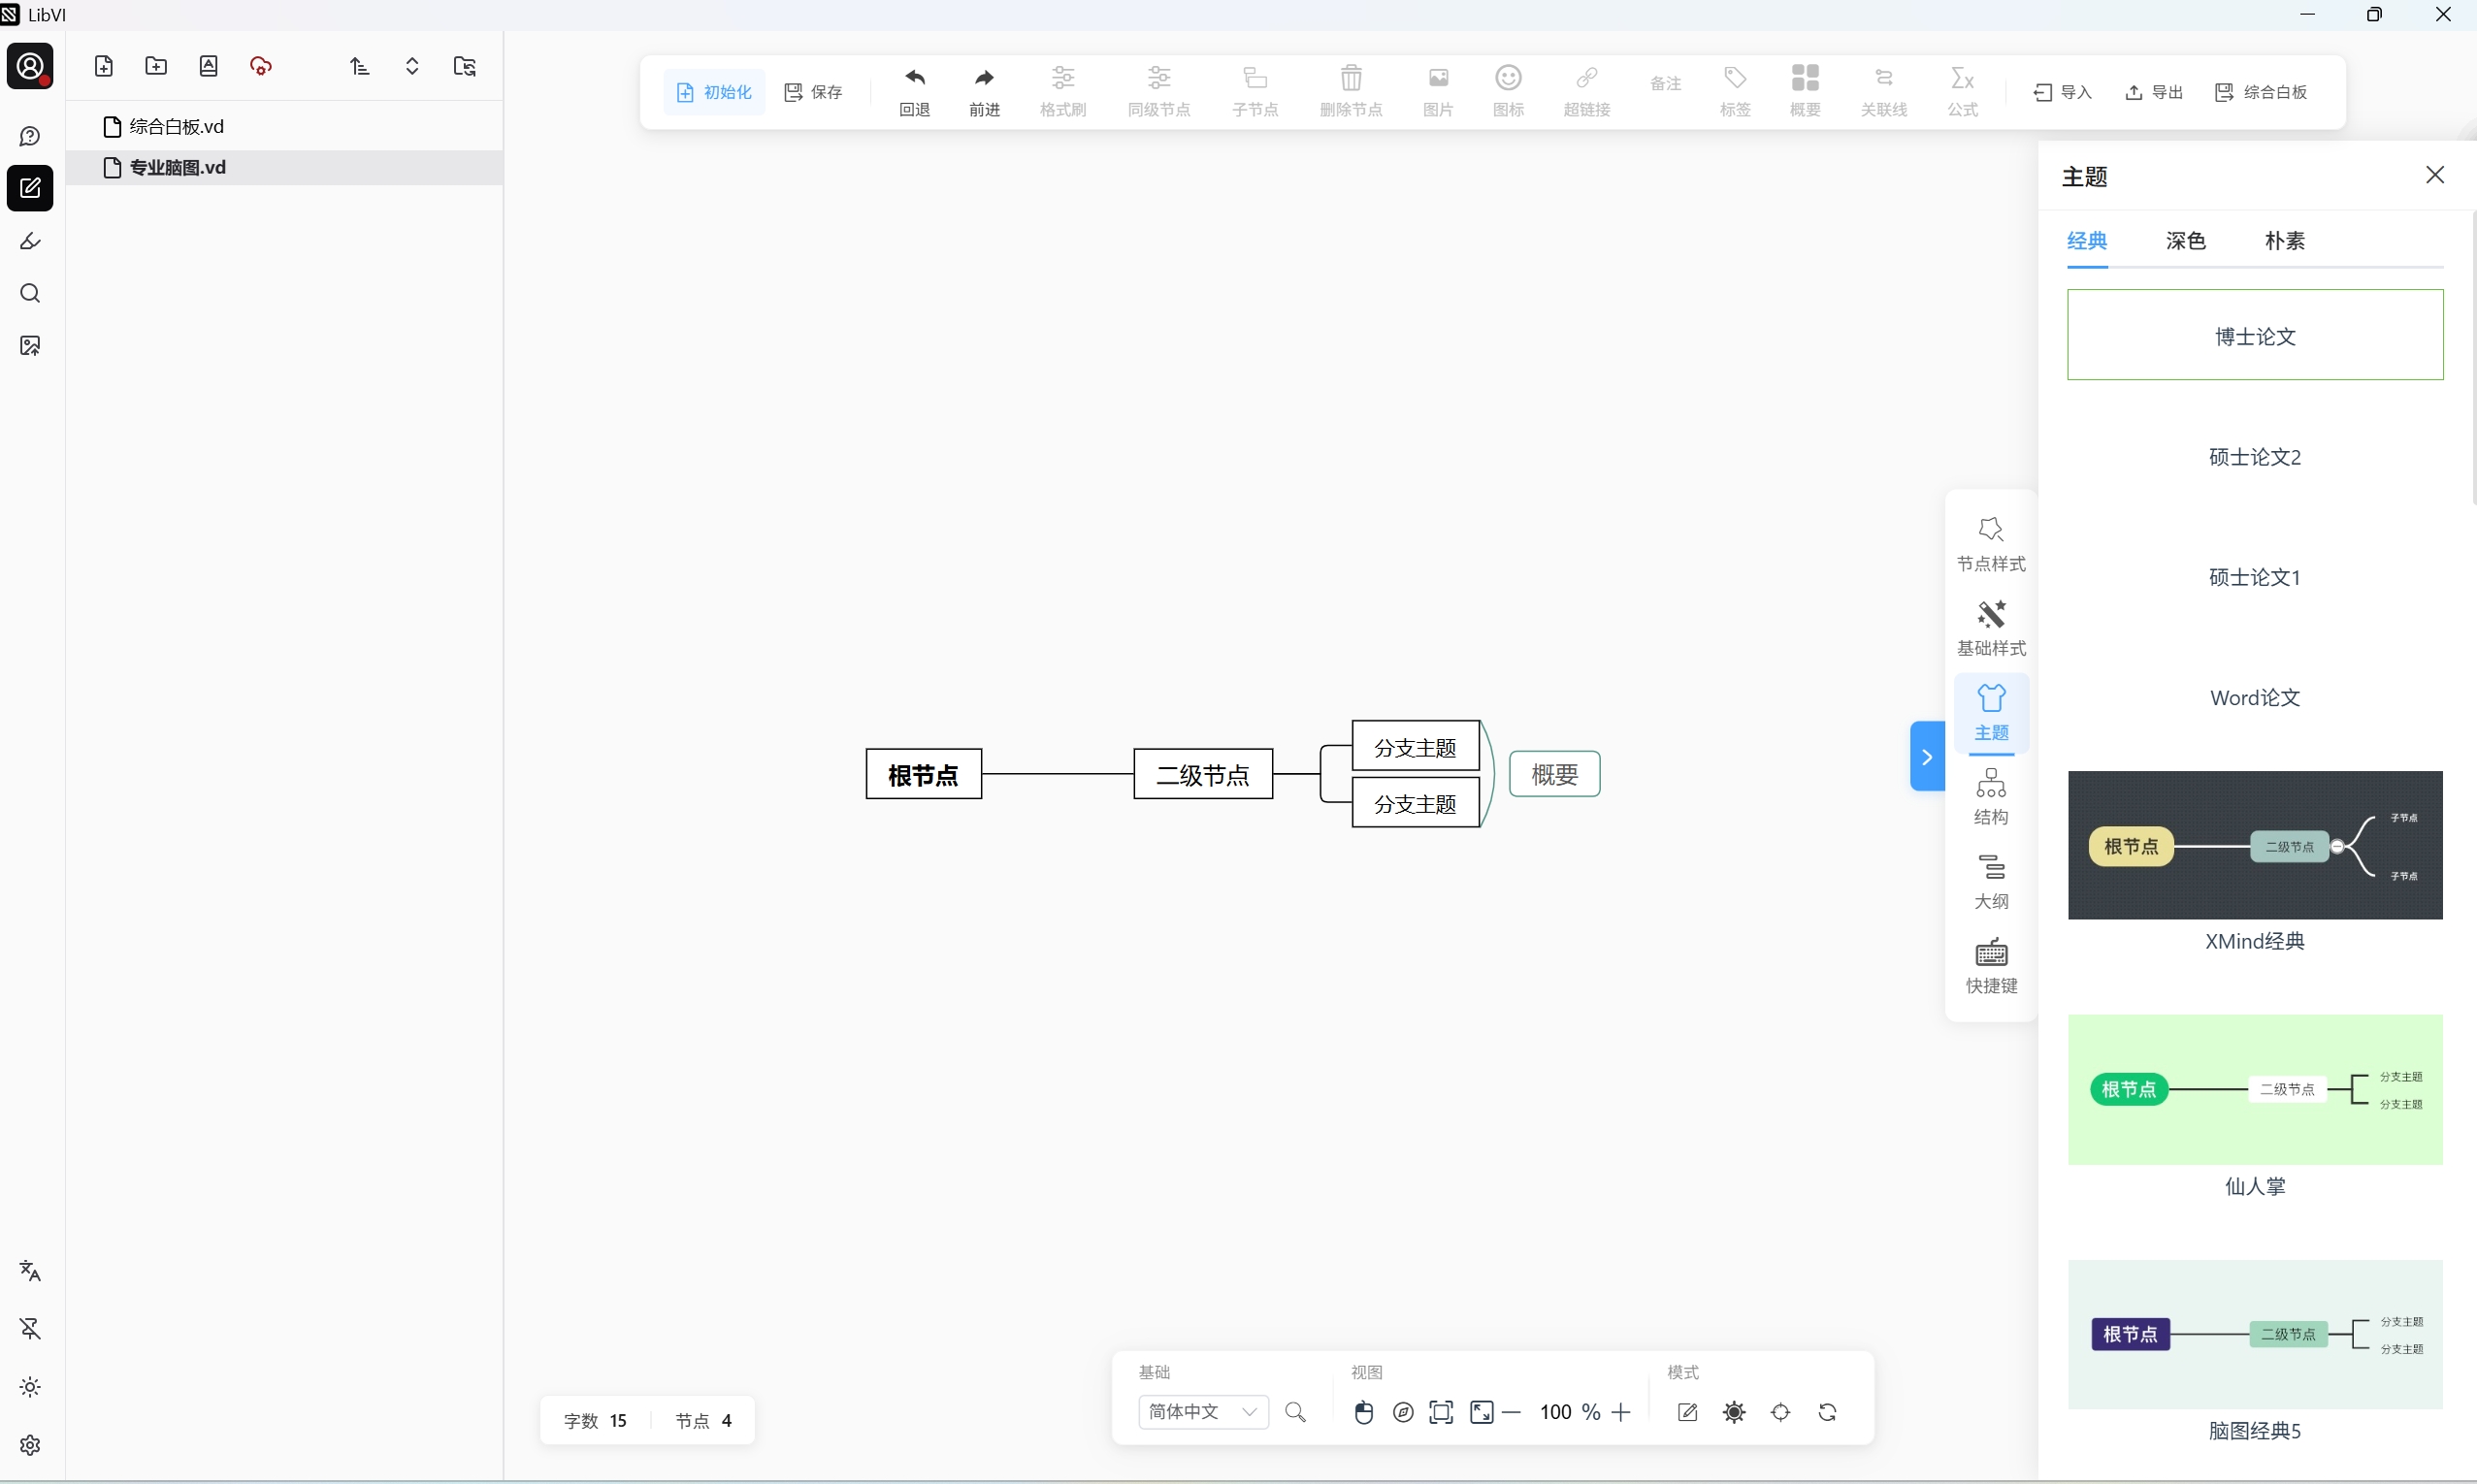This screenshot has width=2477, height=1484.
Task: Switch to the 朴素 theme tab
Action: [2285, 241]
